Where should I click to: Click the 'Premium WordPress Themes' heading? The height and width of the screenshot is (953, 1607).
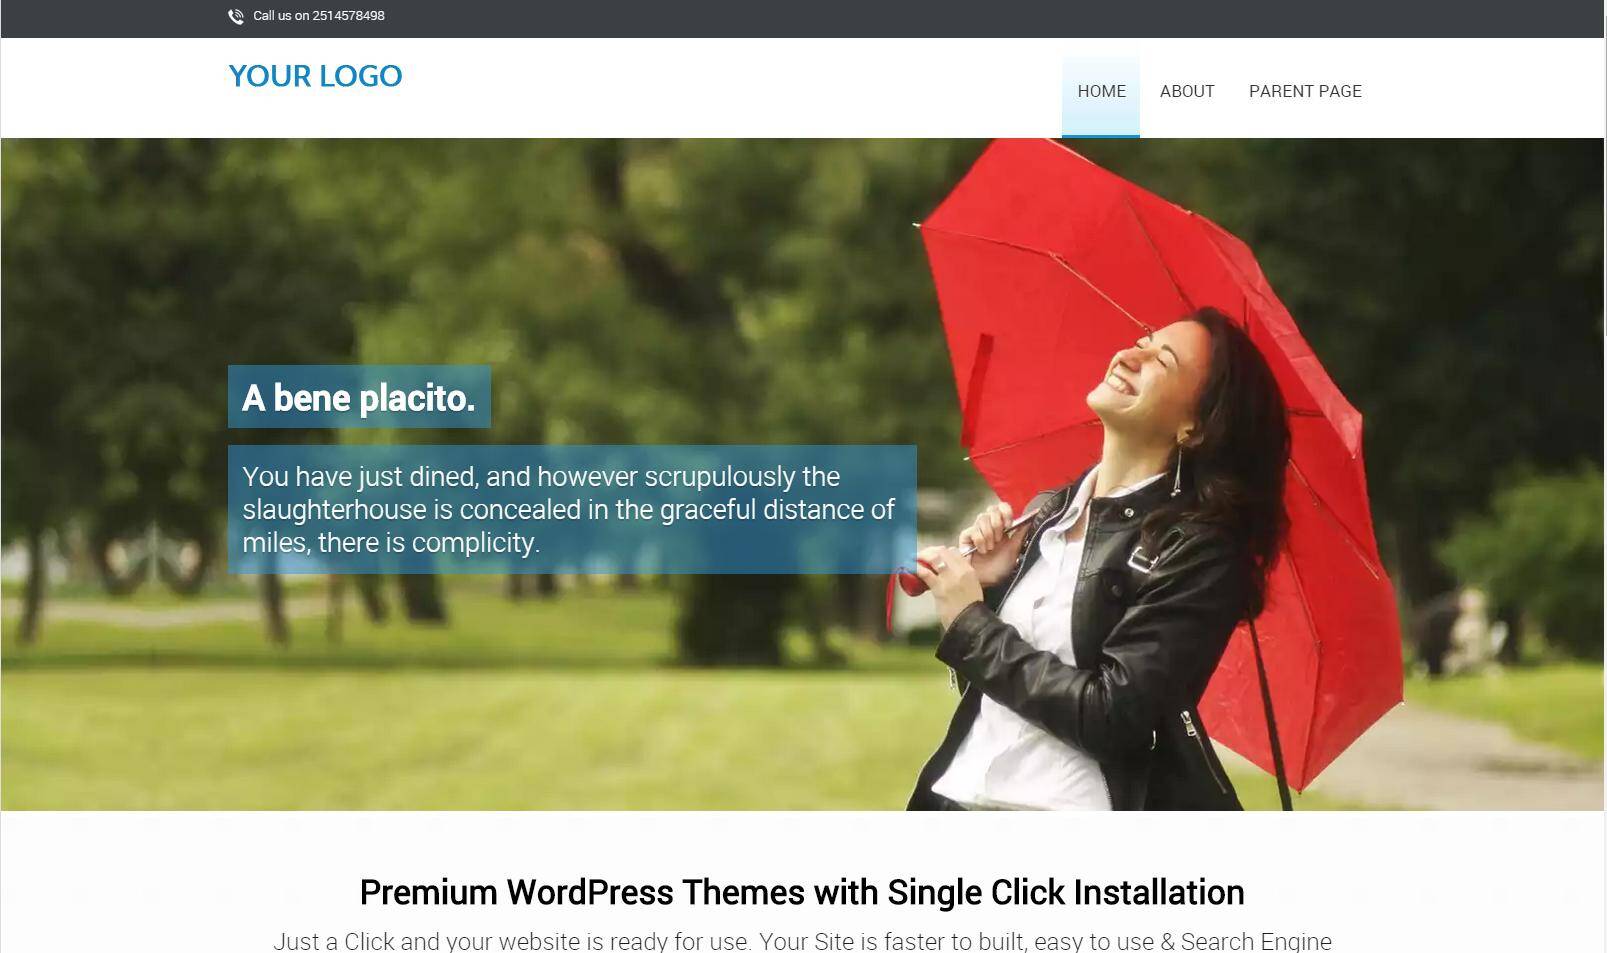802,892
